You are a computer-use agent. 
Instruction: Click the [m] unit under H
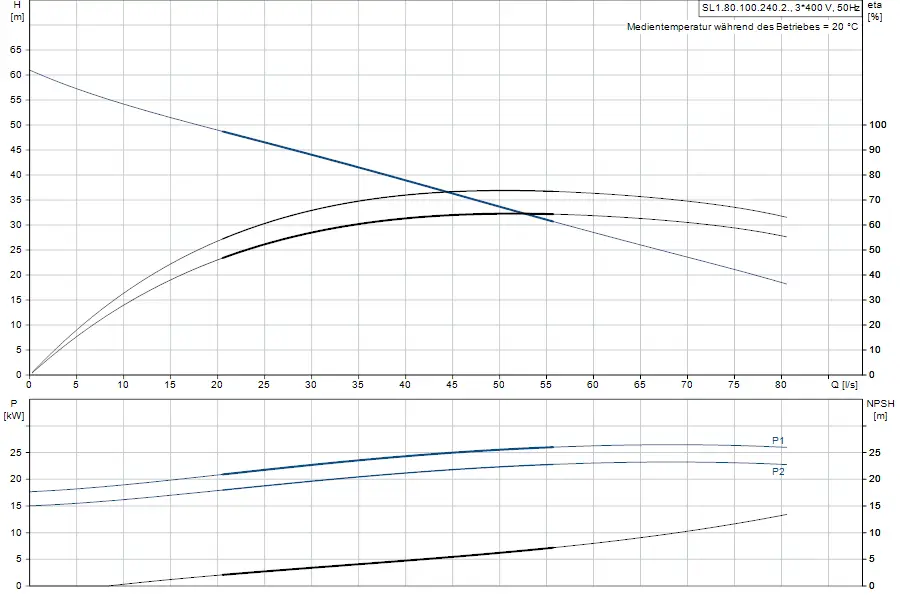click(17, 17)
